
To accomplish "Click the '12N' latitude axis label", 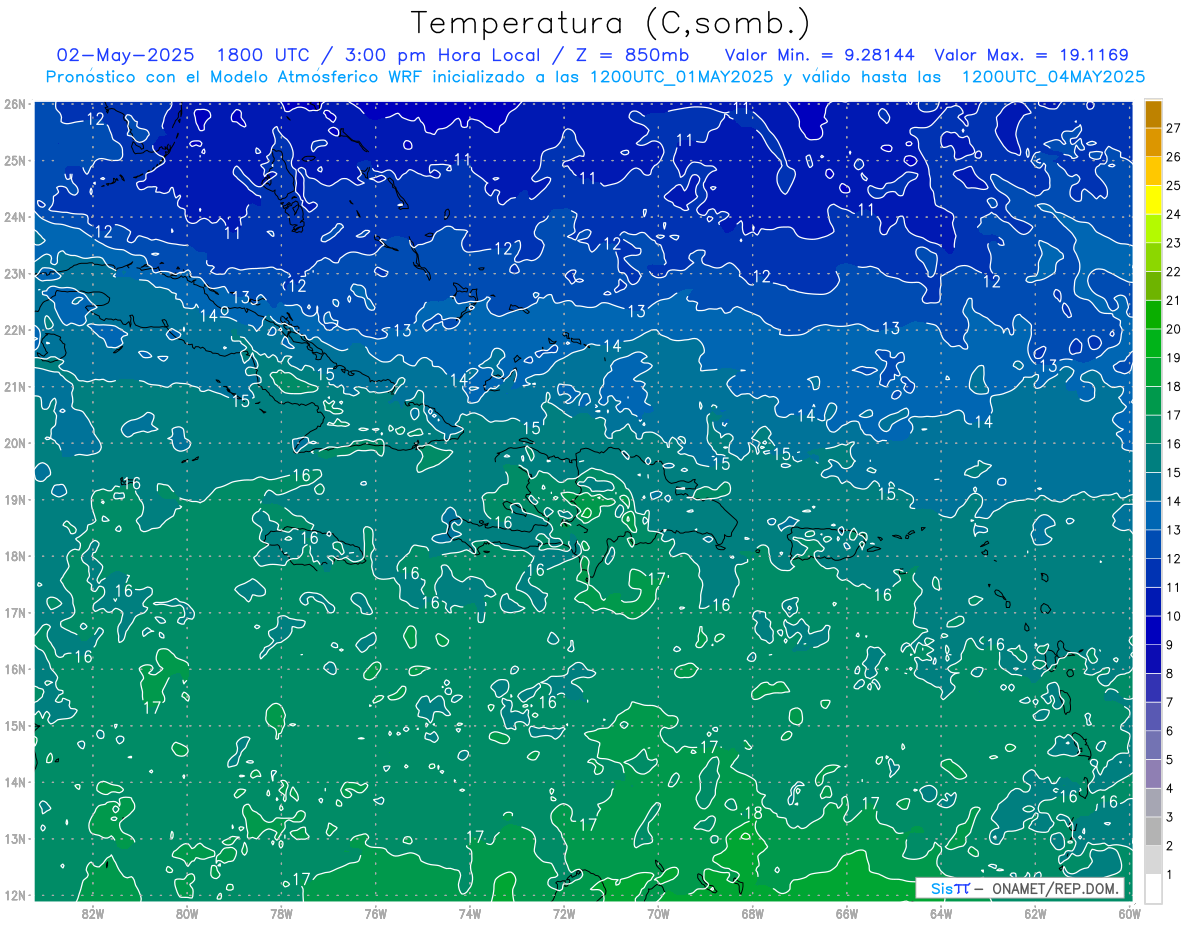I will coord(14,895).
